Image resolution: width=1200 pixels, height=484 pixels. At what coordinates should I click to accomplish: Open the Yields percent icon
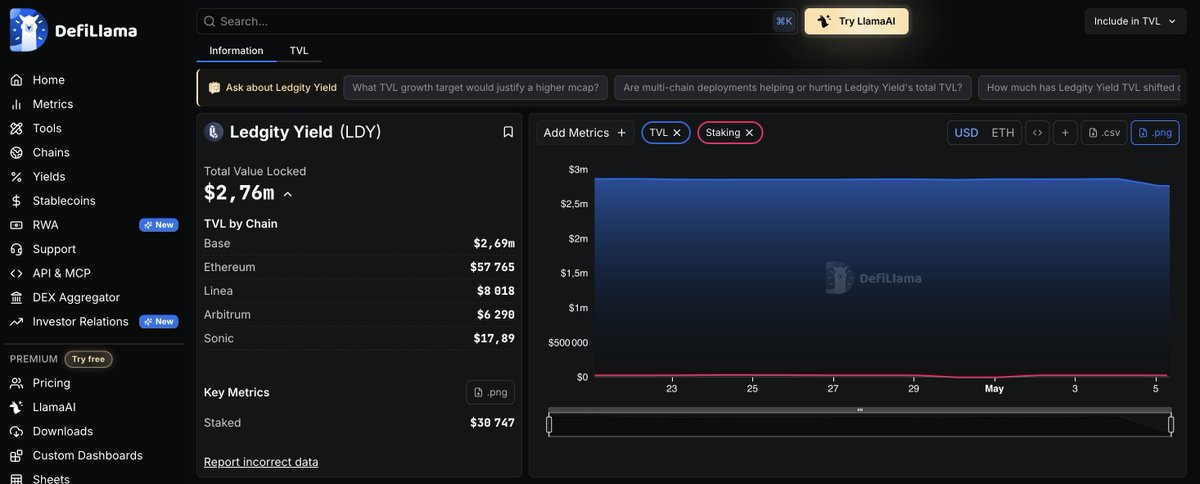tap(16, 177)
